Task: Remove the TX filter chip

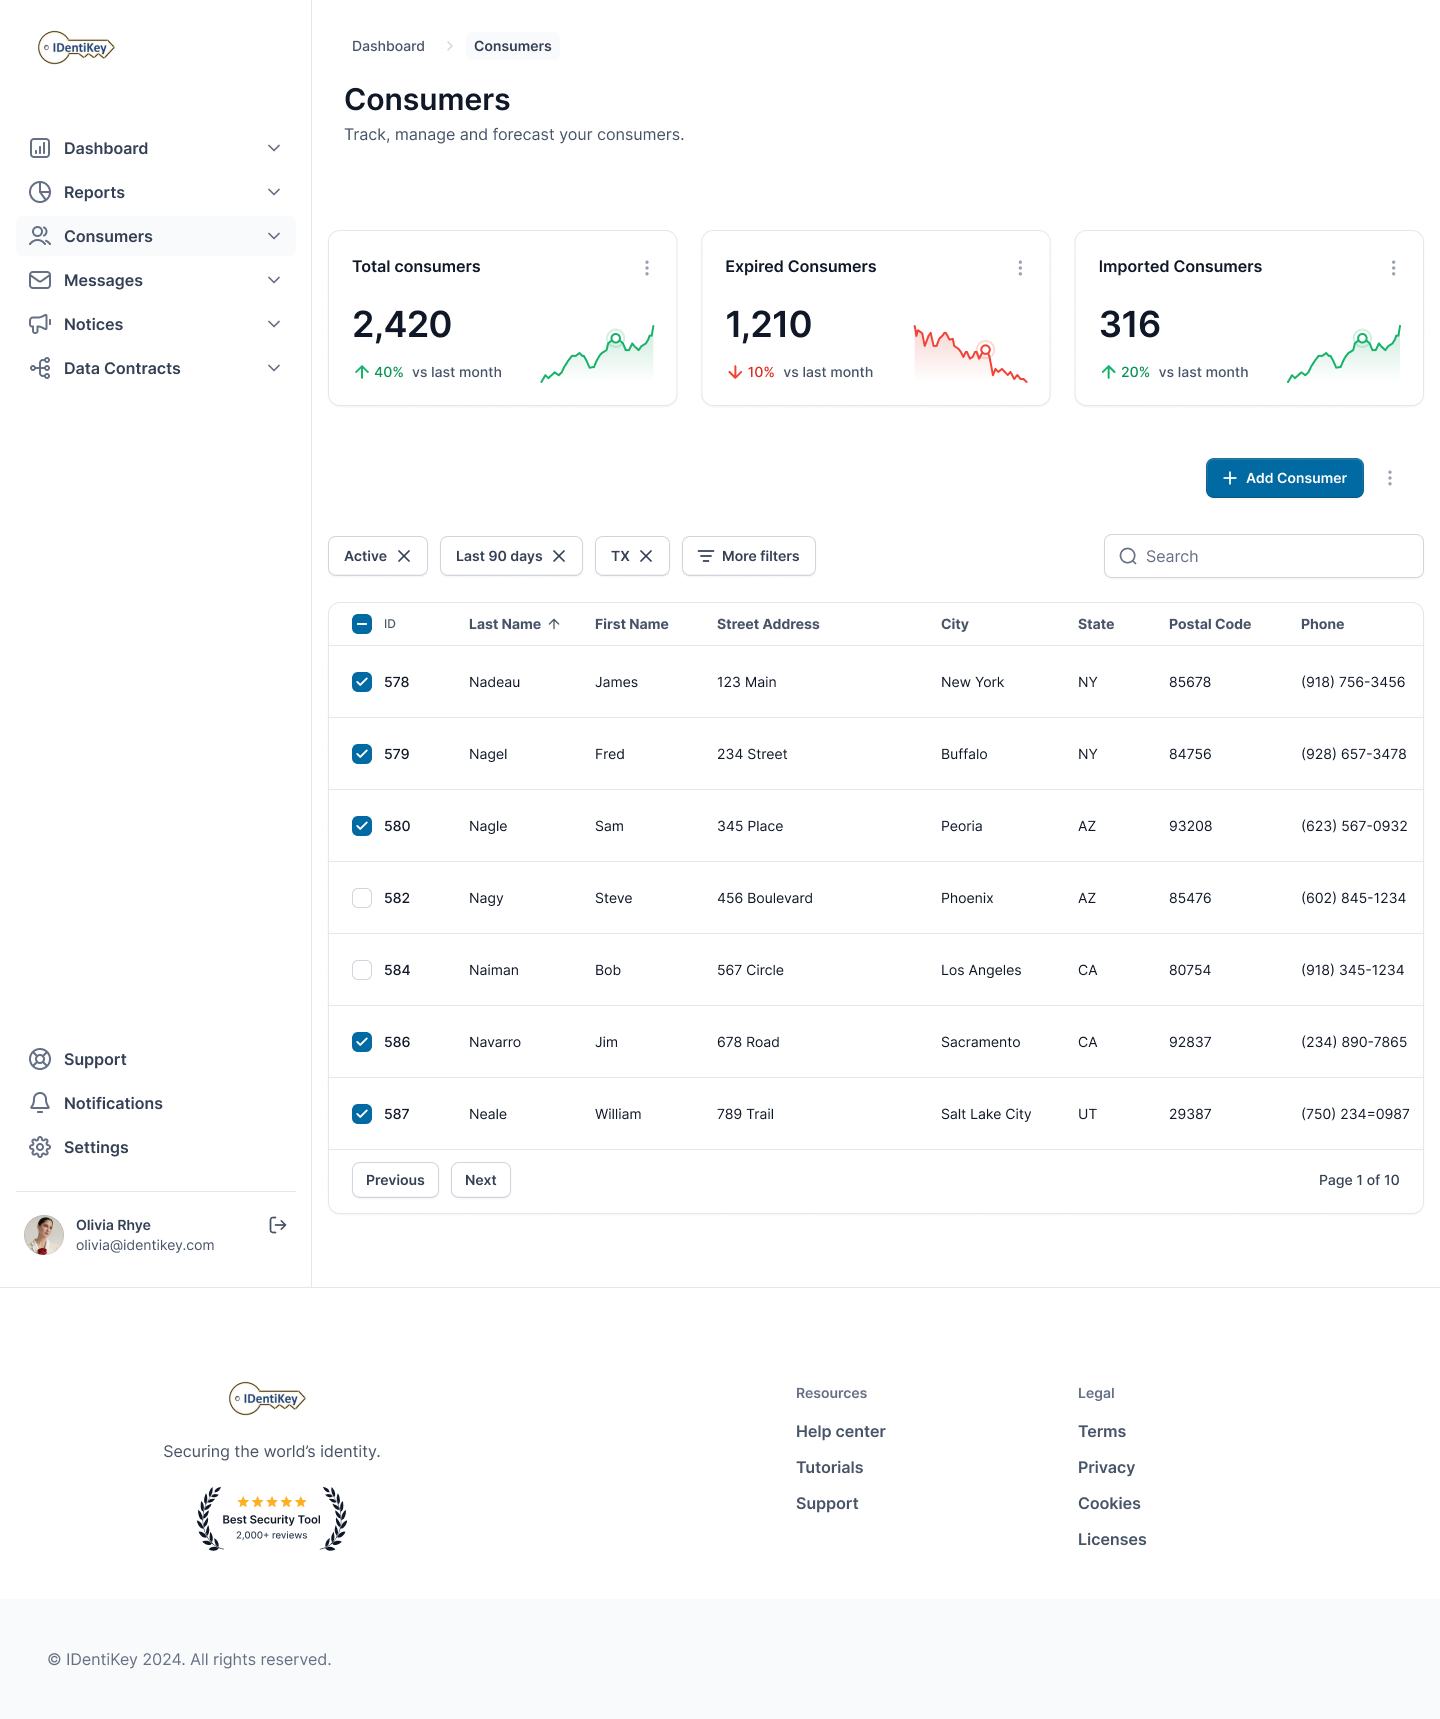Action: click(x=646, y=556)
